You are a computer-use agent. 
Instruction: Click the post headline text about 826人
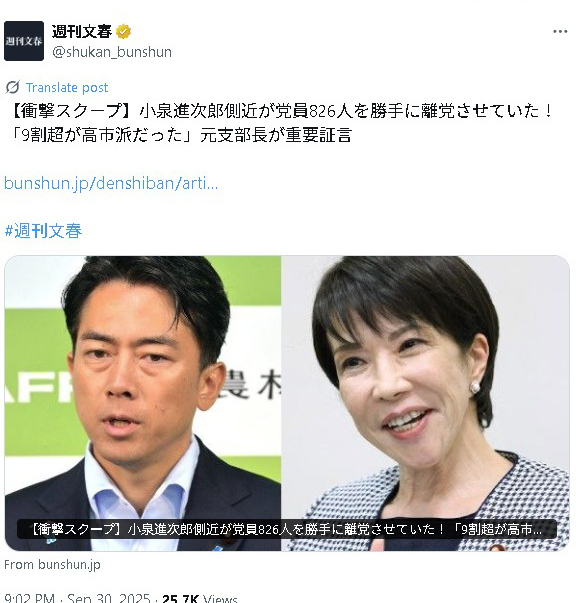click(x=281, y=111)
